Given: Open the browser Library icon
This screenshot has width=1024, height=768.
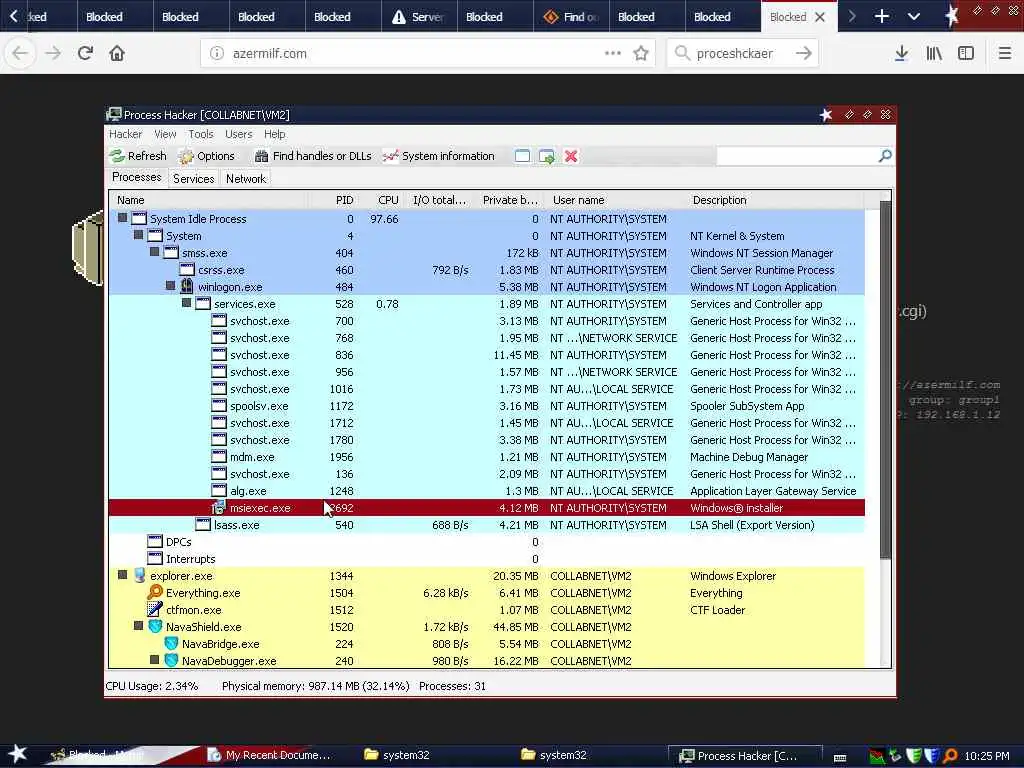Looking at the screenshot, I should [934, 53].
